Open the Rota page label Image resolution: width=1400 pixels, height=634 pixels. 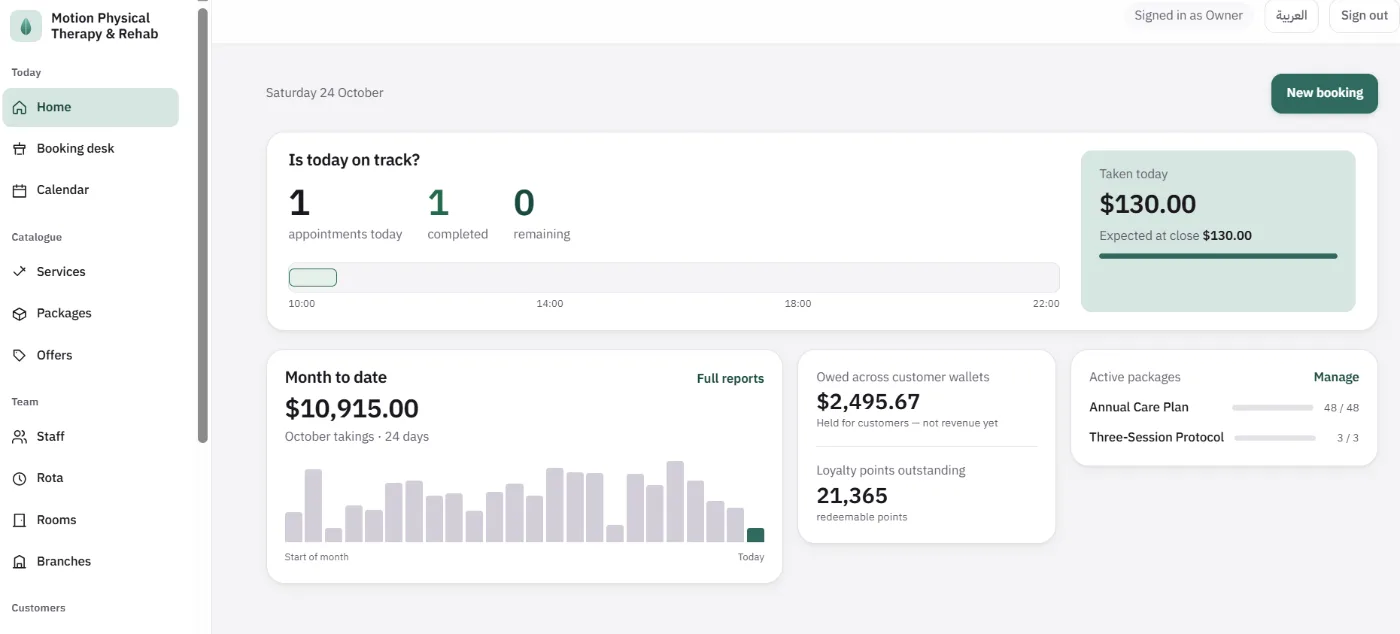pyautogui.click(x=50, y=478)
